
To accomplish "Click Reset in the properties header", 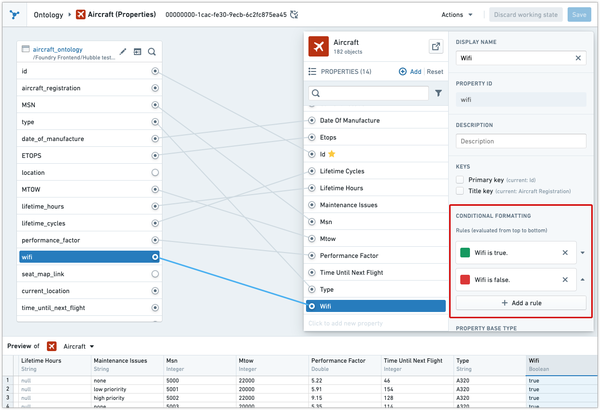I will tap(435, 72).
